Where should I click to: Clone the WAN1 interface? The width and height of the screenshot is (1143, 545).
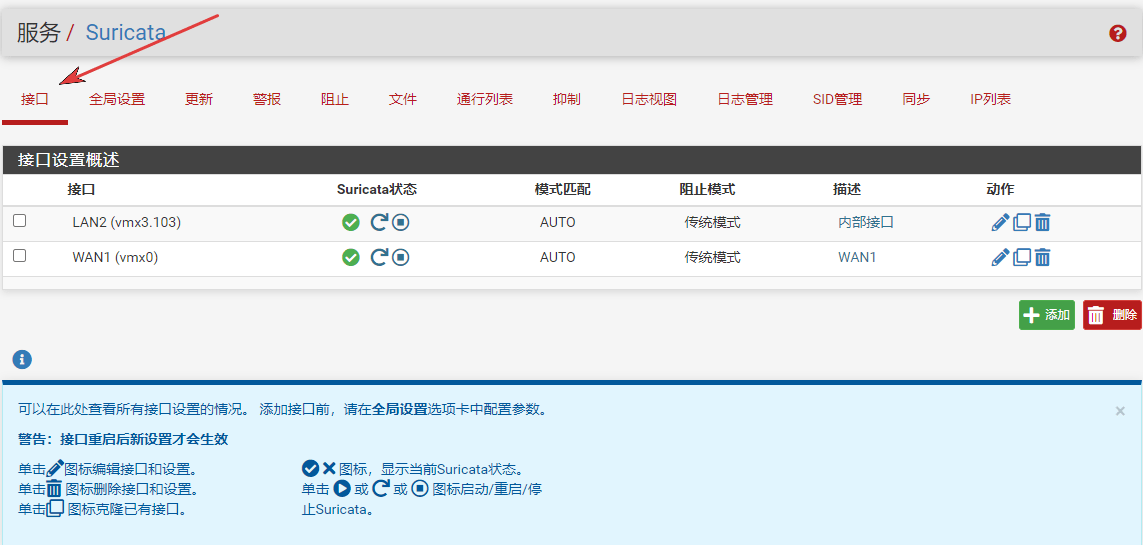1021,257
